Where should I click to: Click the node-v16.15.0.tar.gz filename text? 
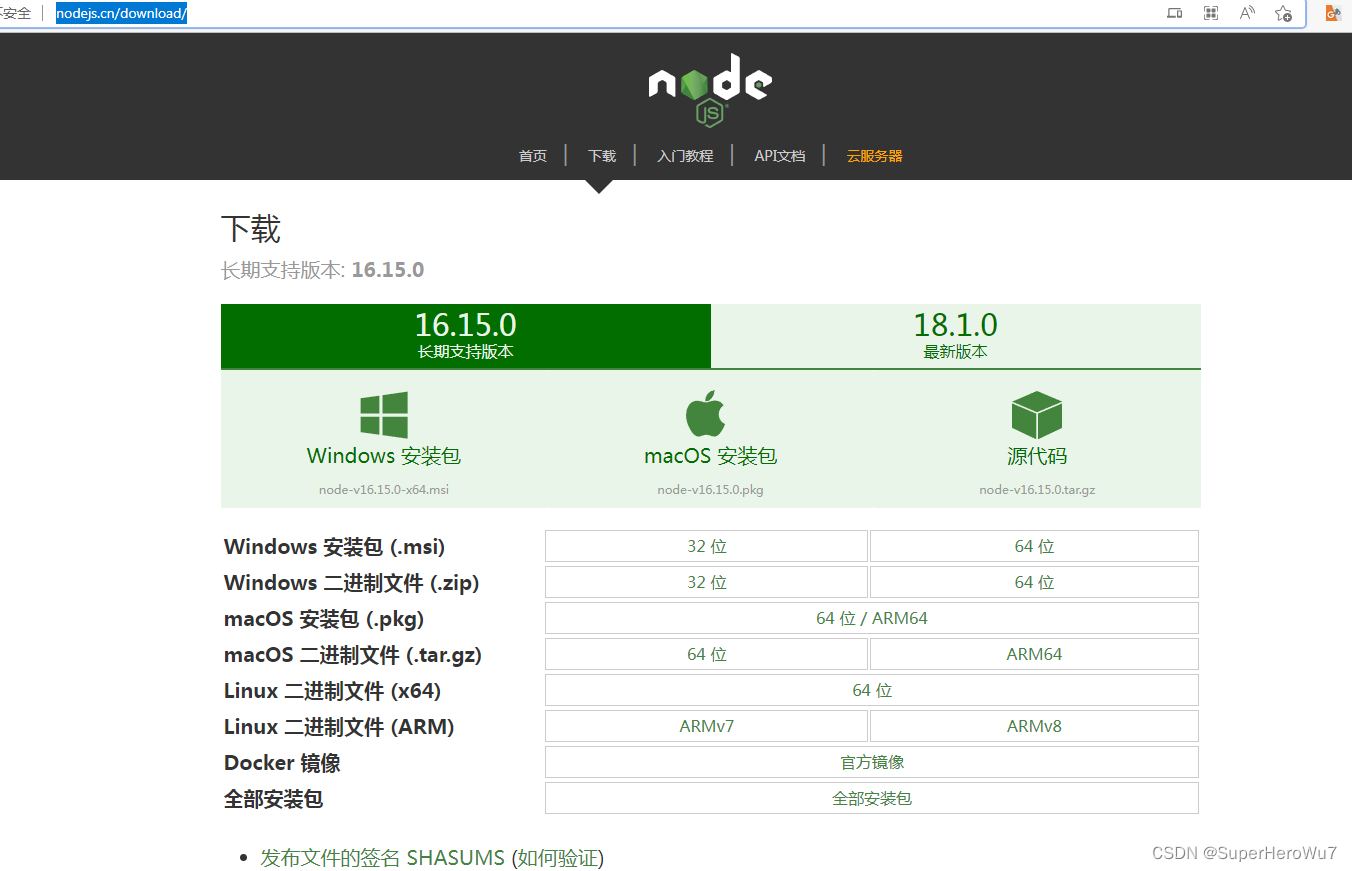(1037, 490)
